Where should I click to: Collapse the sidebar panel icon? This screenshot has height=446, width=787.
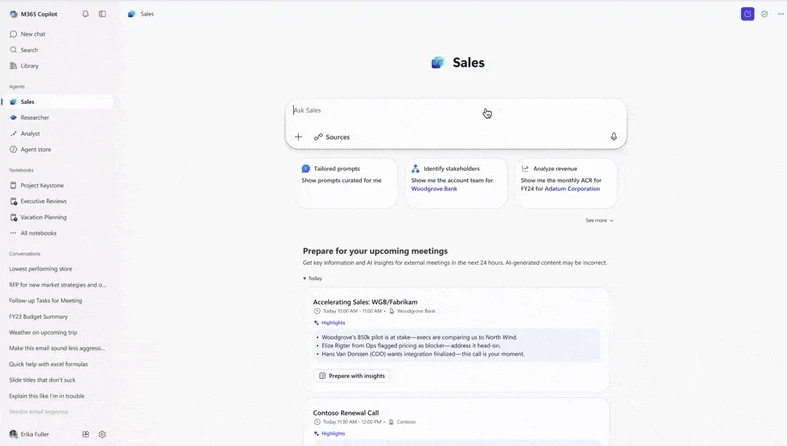(x=102, y=14)
